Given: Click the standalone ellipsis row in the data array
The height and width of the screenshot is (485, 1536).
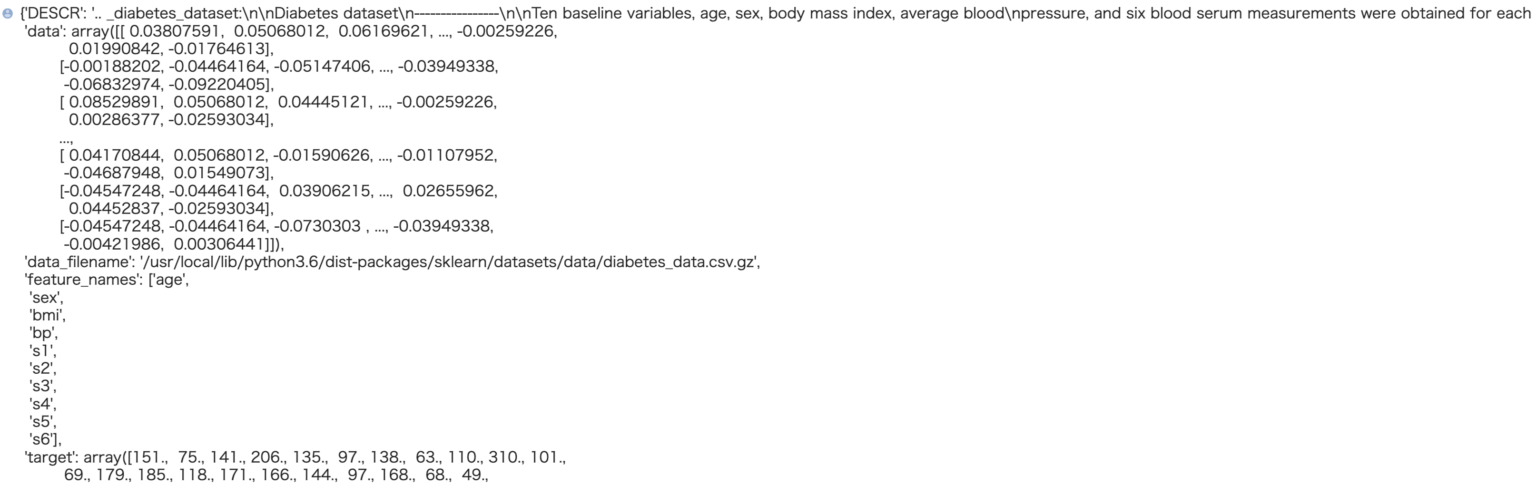Looking at the screenshot, I should pyautogui.click(x=66, y=137).
